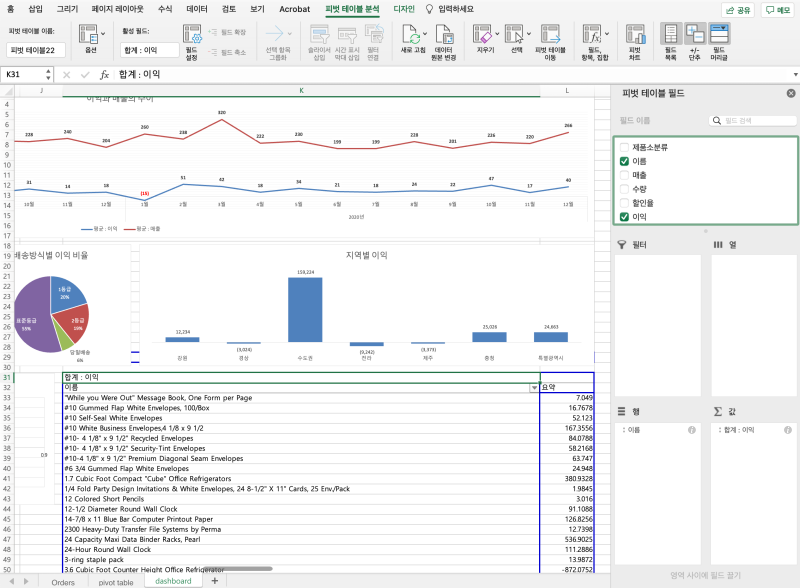Click the 필드 검색 search box

click(753, 120)
